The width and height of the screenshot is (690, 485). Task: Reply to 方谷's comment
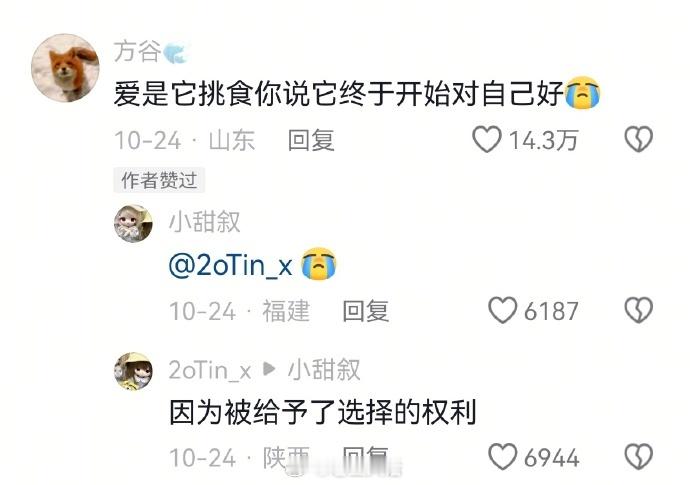(x=311, y=140)
